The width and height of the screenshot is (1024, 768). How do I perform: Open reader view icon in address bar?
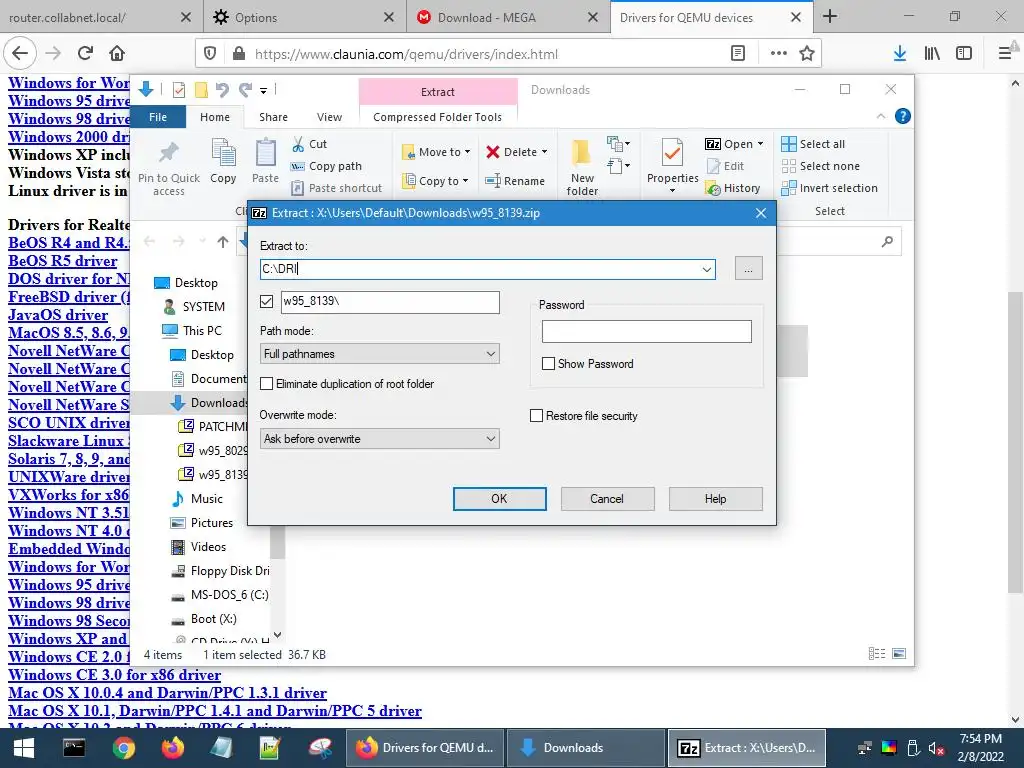pyautogui.click(x=738, y=54)
